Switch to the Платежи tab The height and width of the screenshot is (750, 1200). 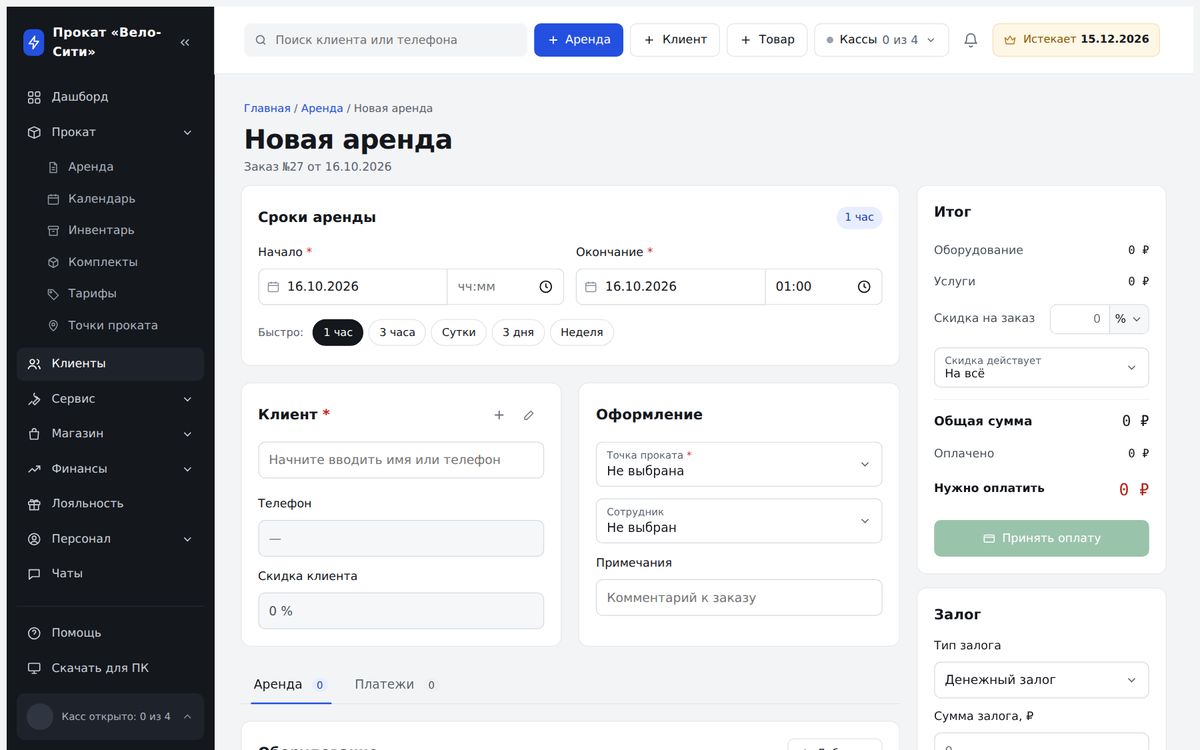click(x=395, y=685)
